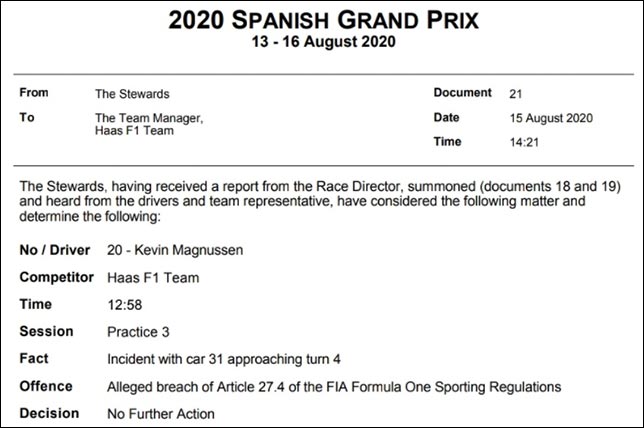Select the date 15 August 2020
This screenshot has width=644, height=428.
[551, 118]
